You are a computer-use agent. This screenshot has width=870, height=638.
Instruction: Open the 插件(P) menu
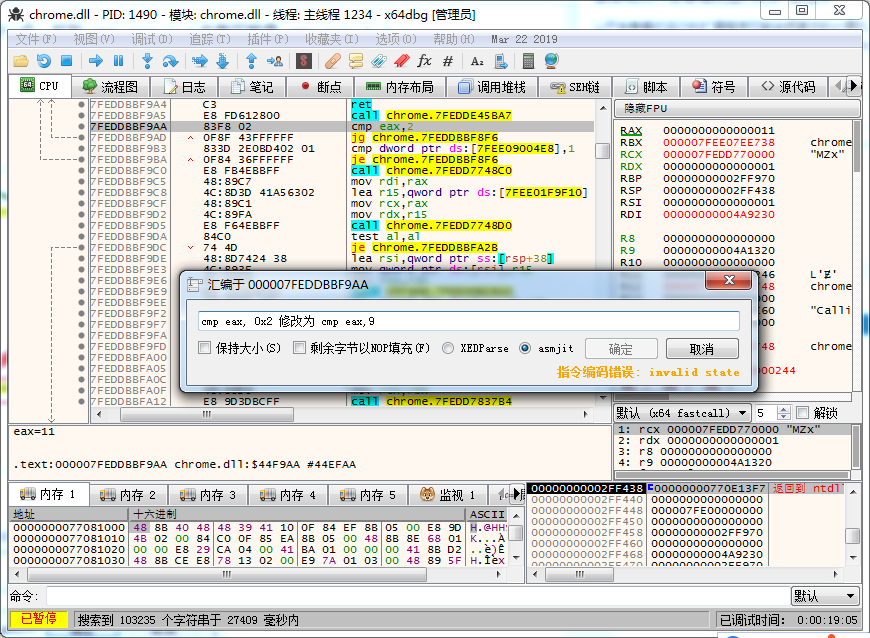[x=267, y=39]
